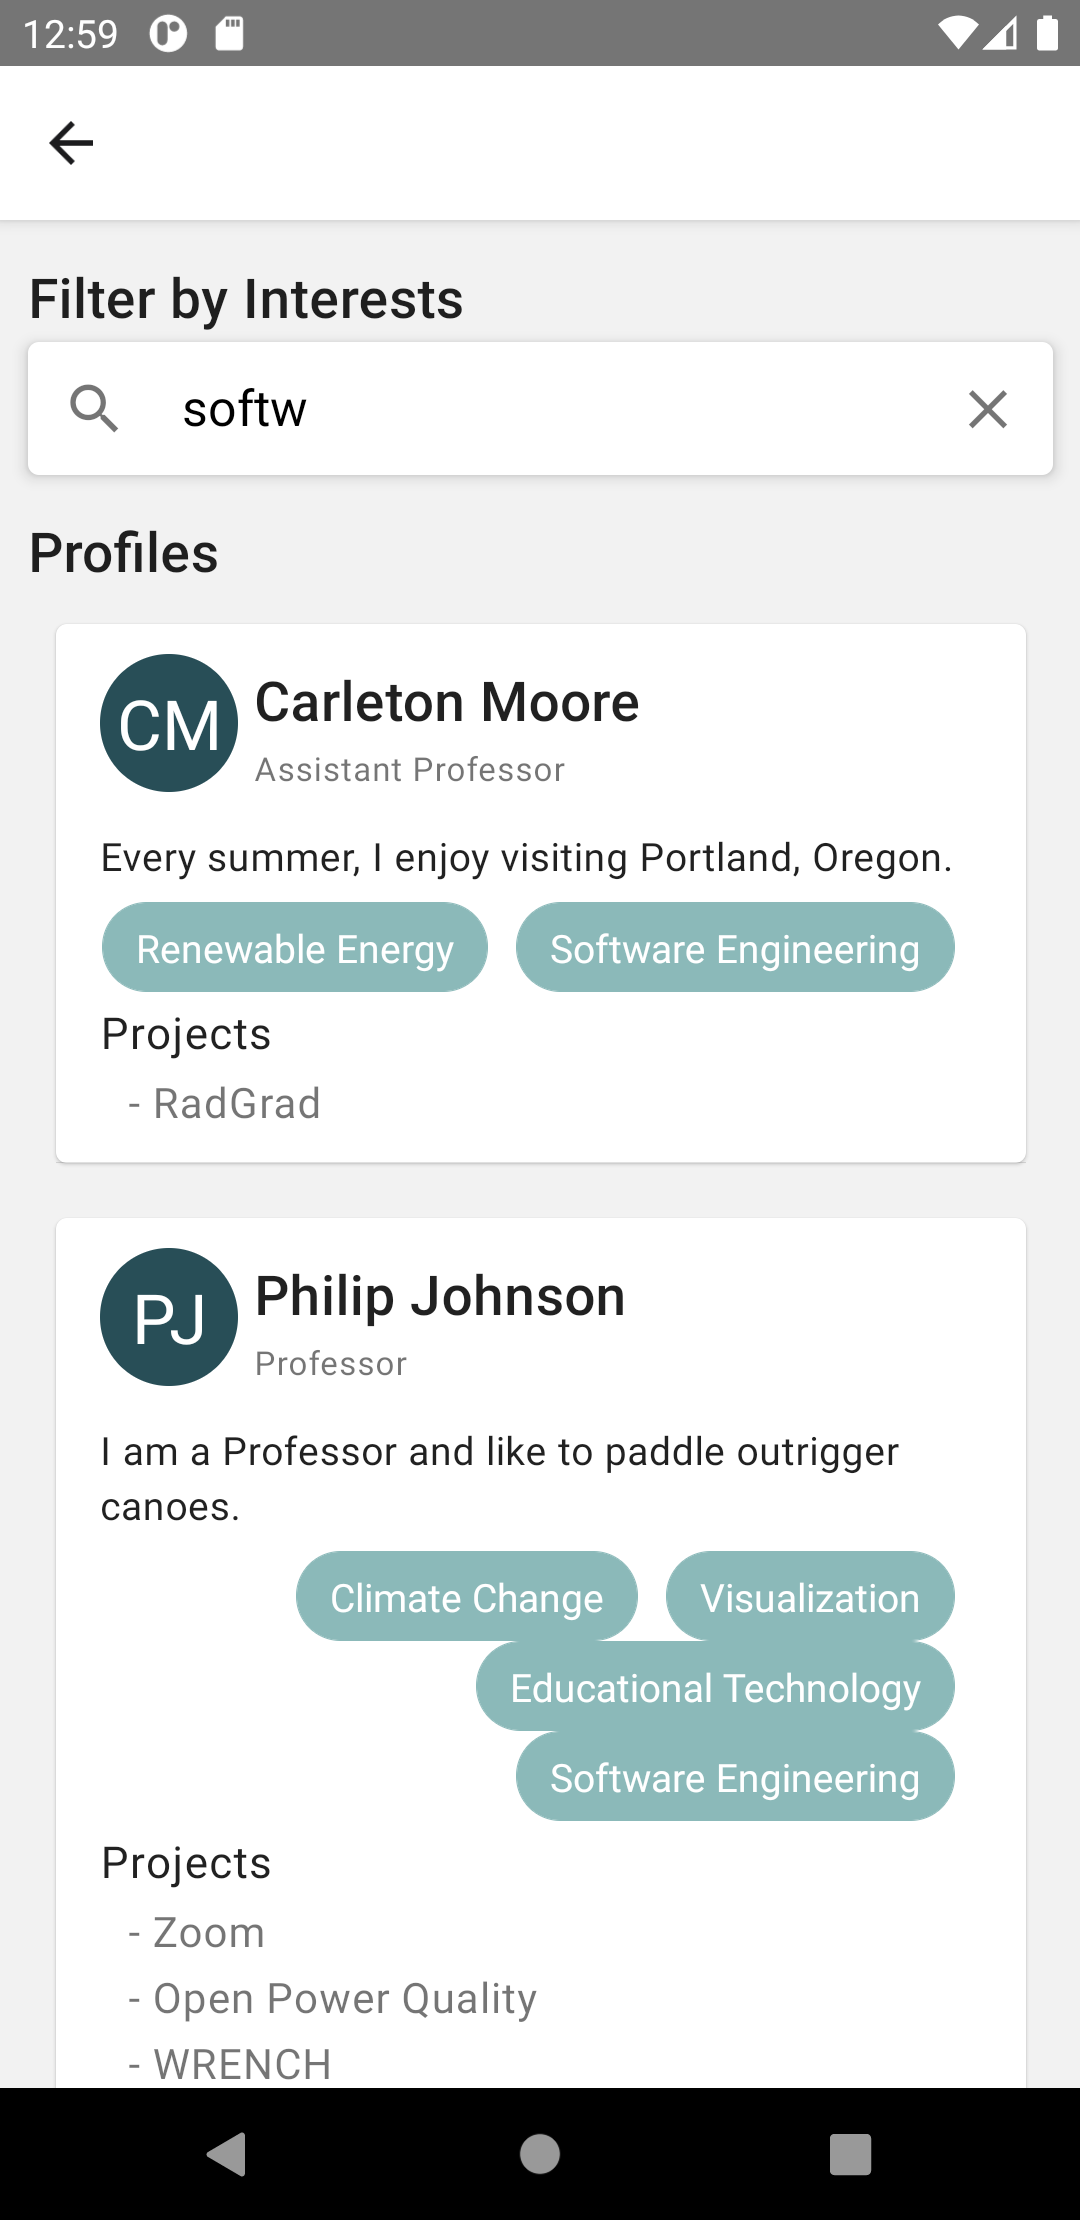Image resolution: width=1080 pixels, height=2220 pixels.
Task: Tap the back arrow icon
Action: (71, 143)
